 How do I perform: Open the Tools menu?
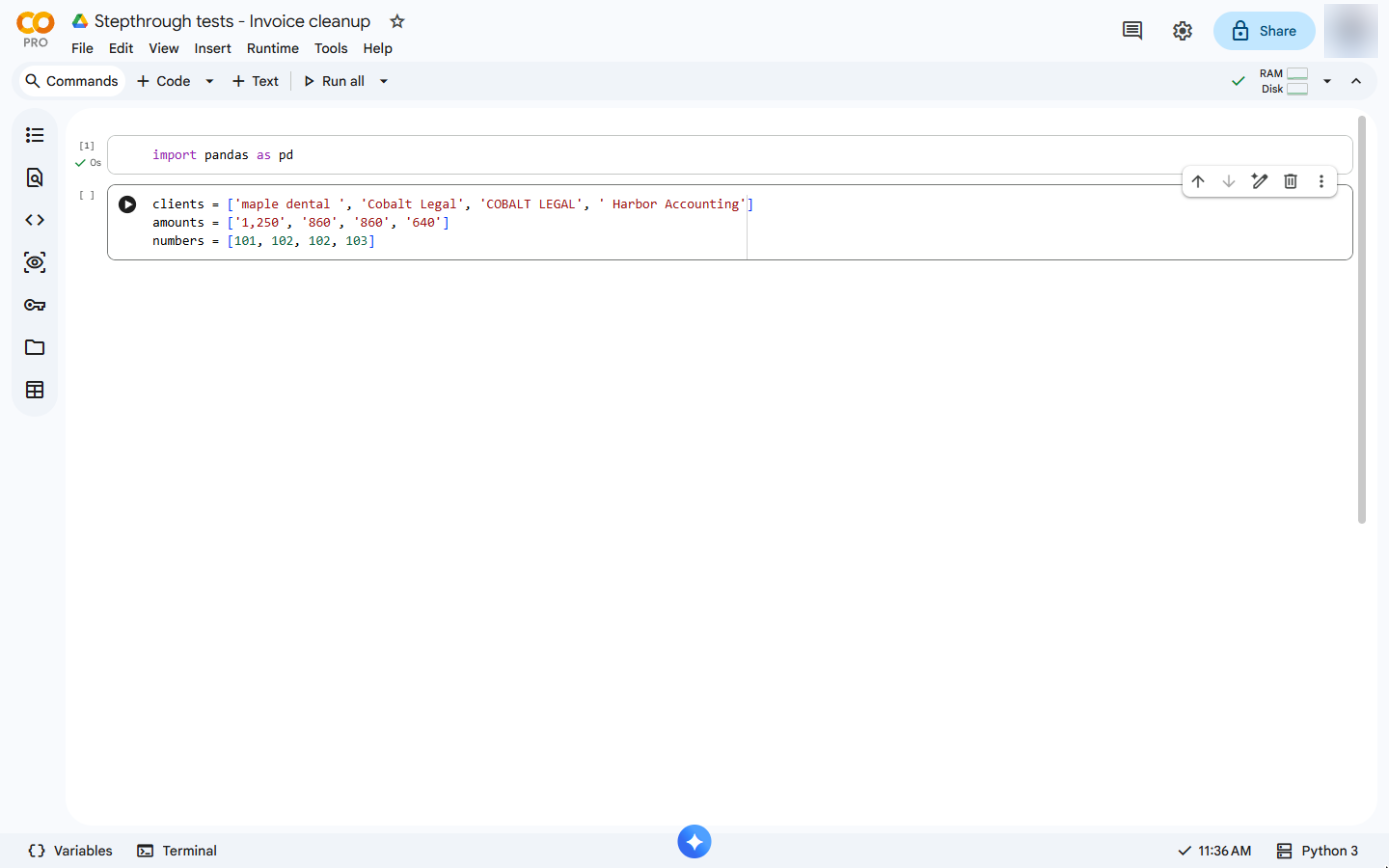[x=331, y=48]
